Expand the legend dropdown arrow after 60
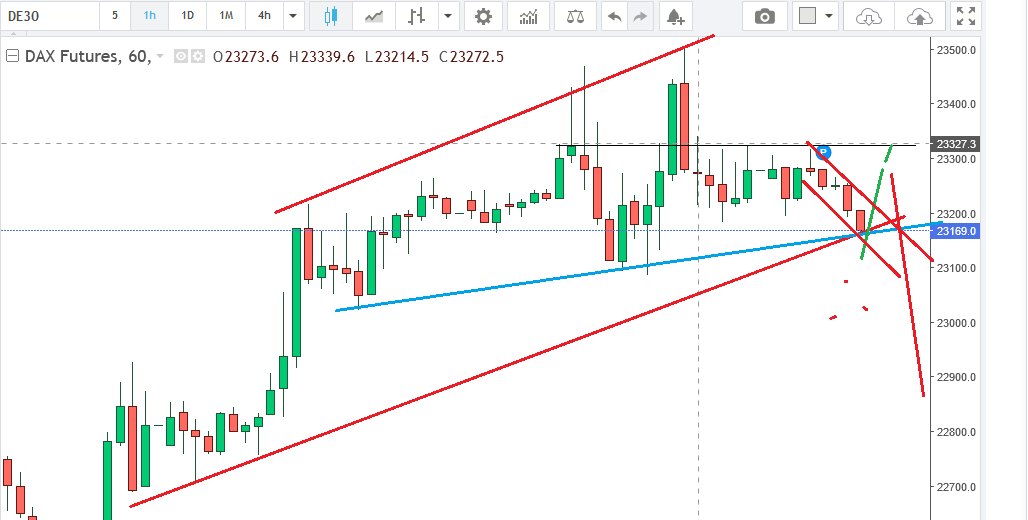The width and height of the screenshot is (1028, 520). tap(161, 58)
